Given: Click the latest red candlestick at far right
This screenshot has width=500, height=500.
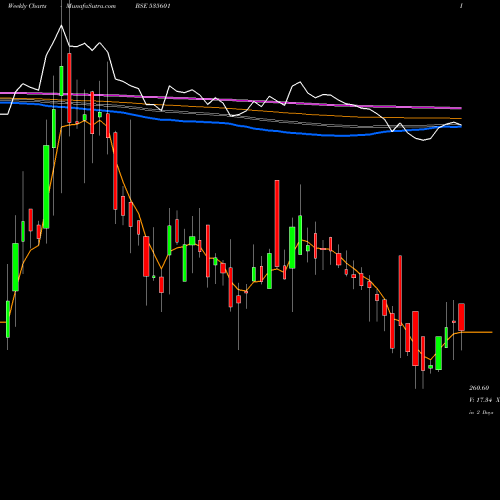Looking at the screenshot, I should click(x=462, y=317).
